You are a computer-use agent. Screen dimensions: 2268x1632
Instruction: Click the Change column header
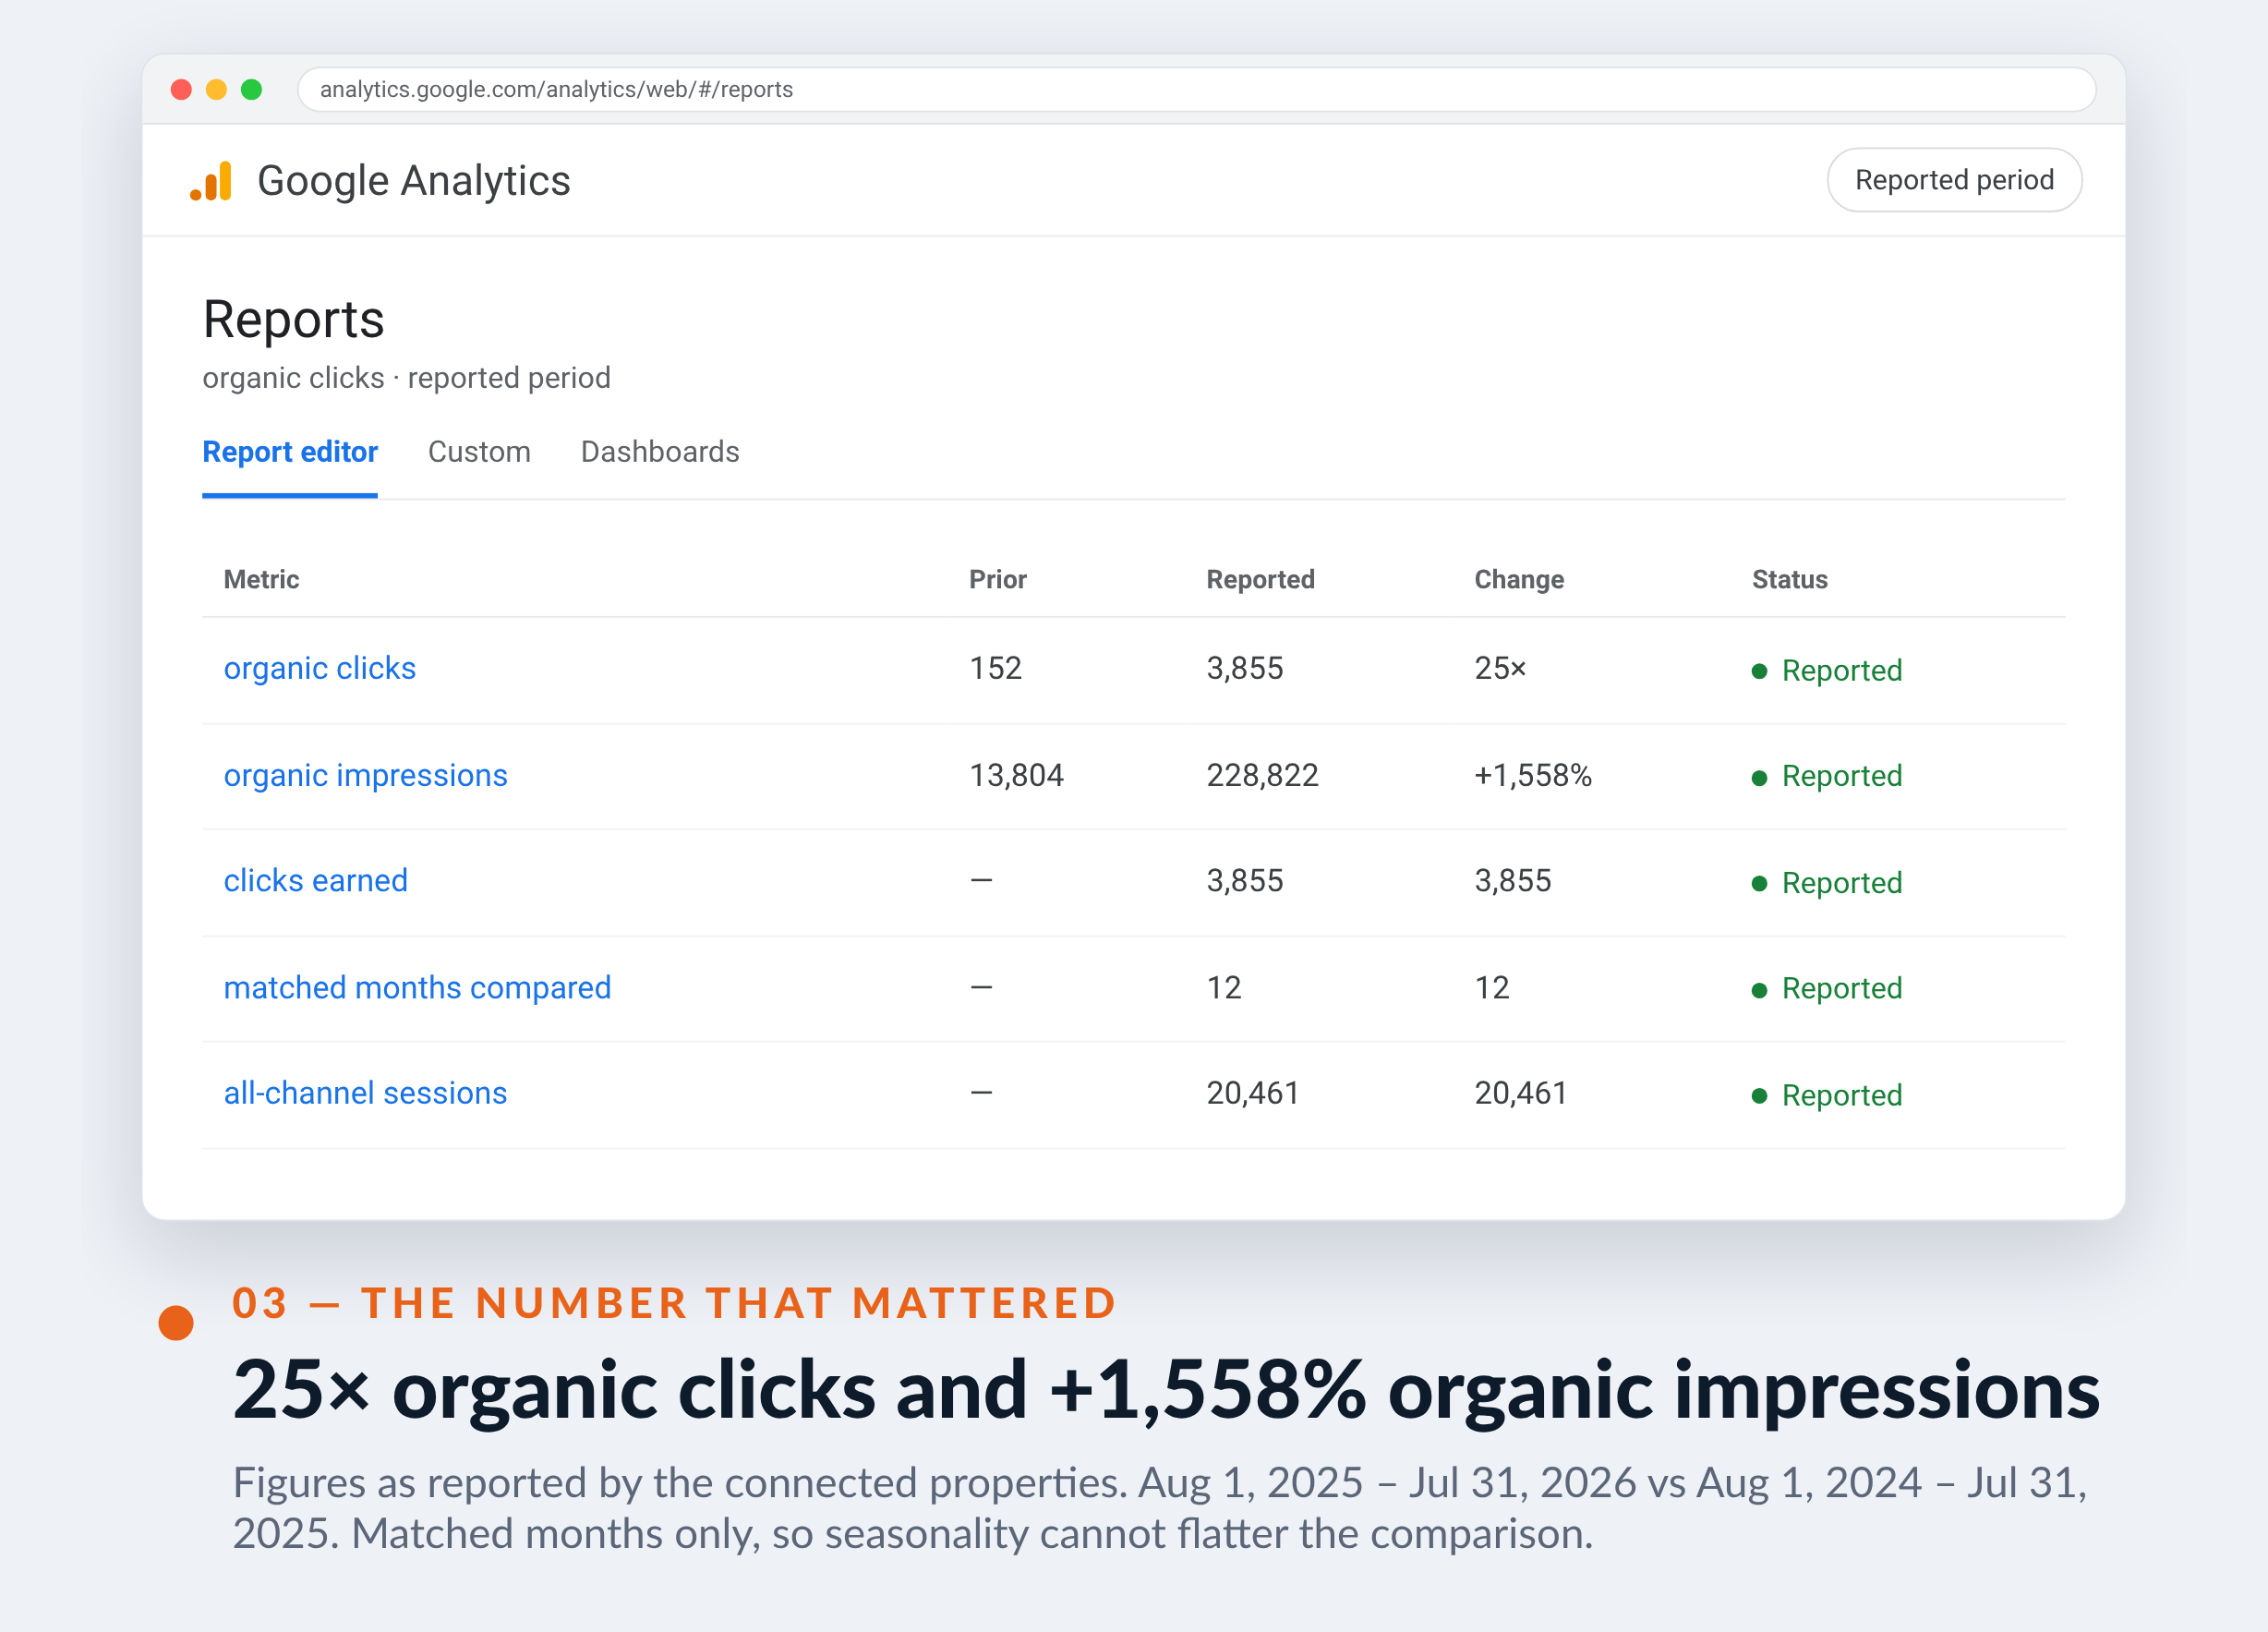(1519, 579)
